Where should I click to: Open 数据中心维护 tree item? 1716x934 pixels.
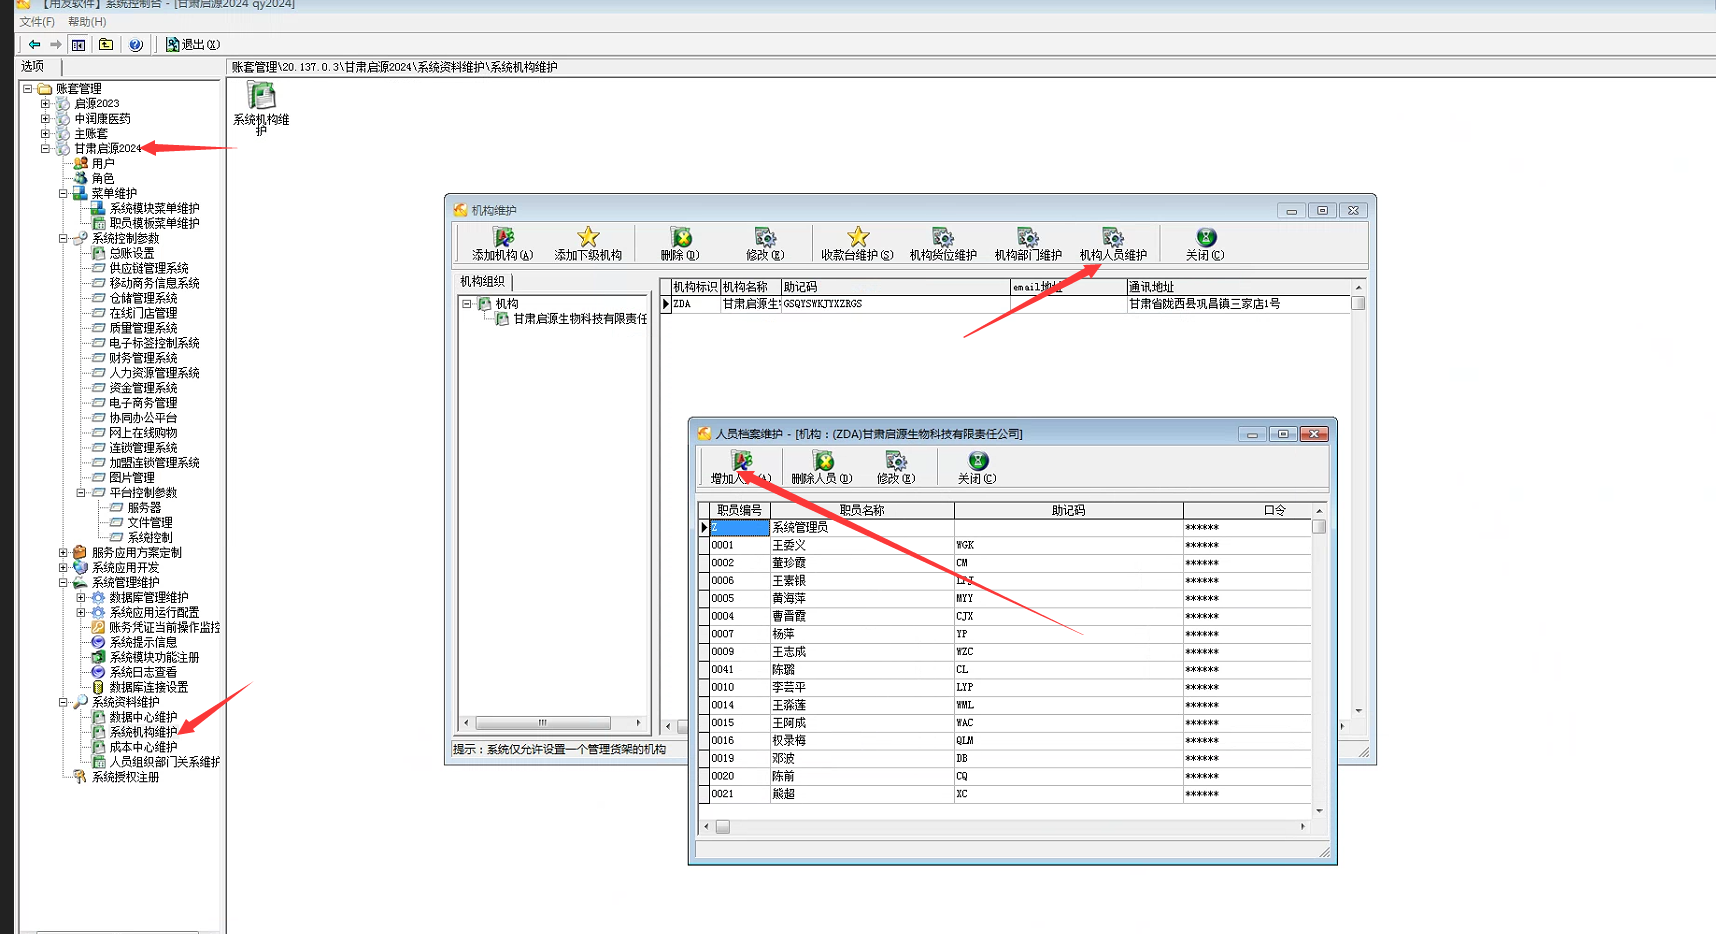[x=143, y=718]
